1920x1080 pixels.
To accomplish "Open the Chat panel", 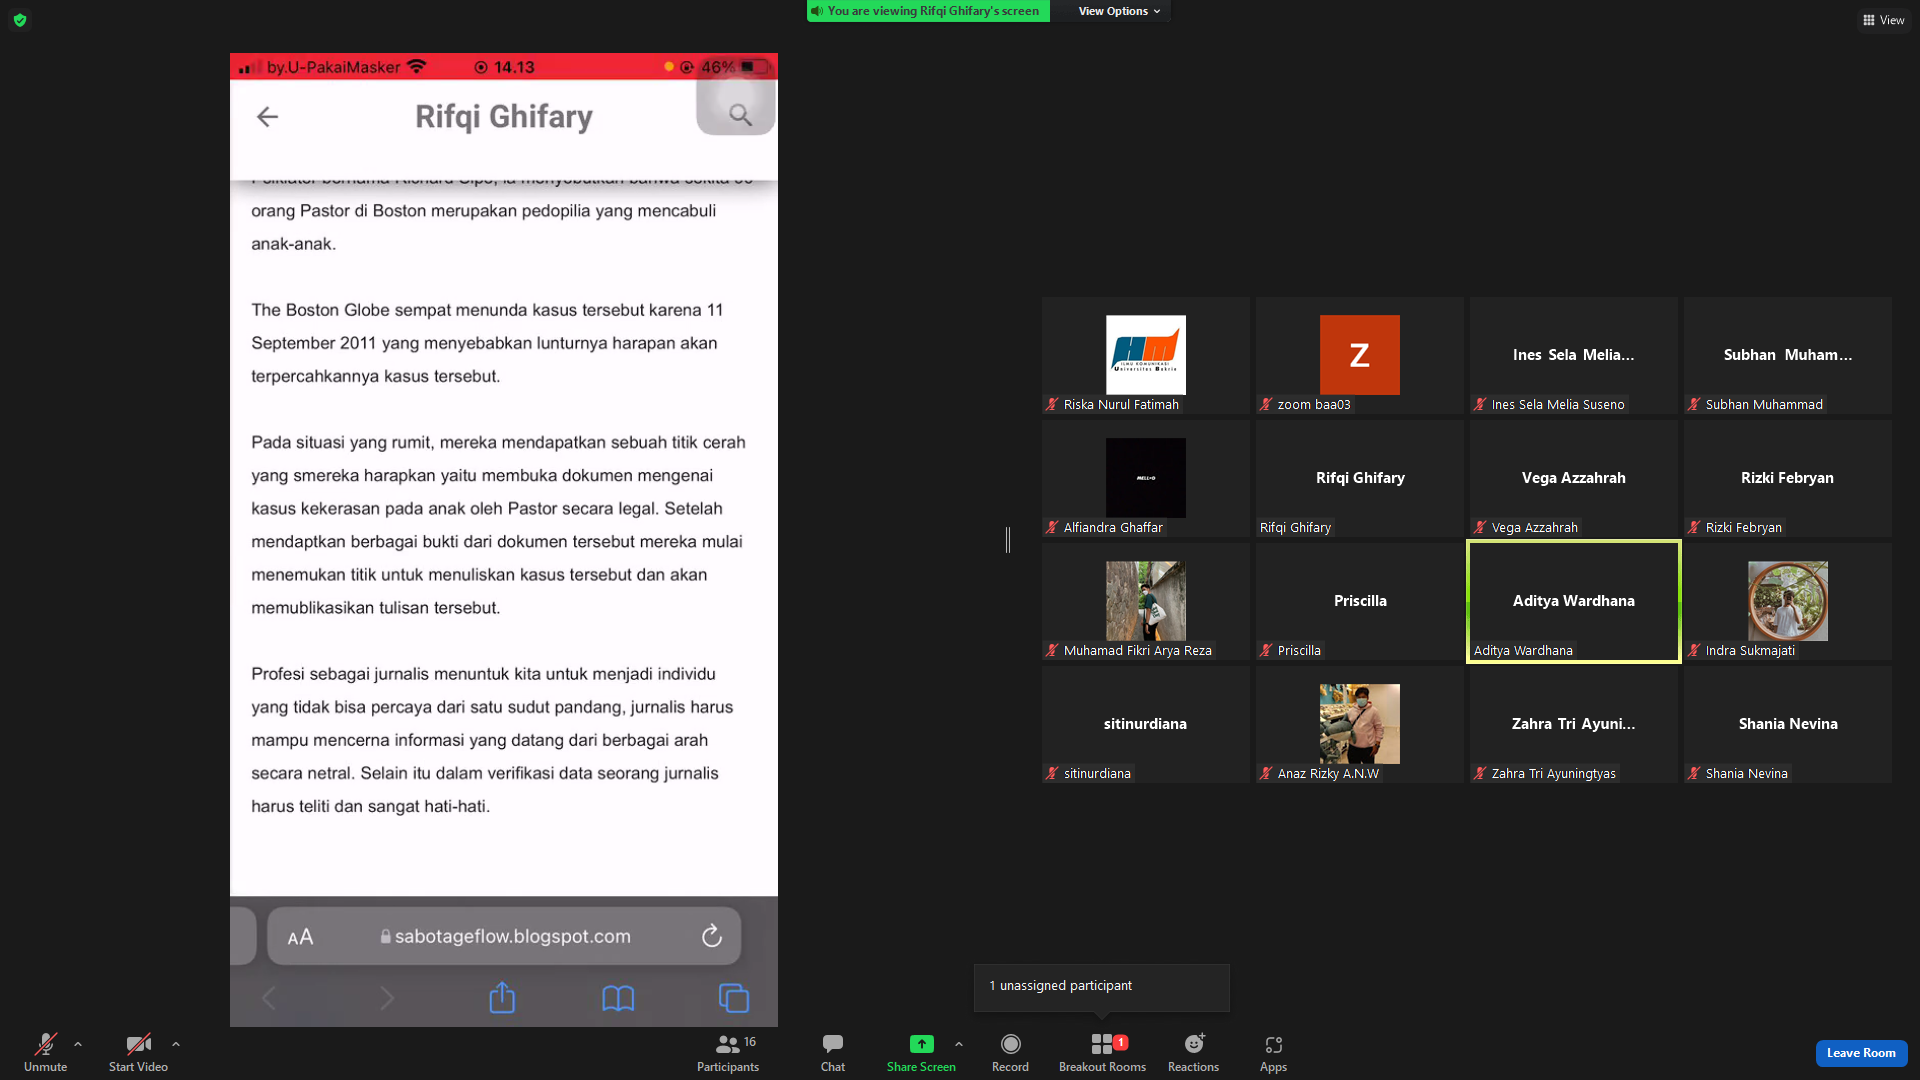I will [833, 1052].
